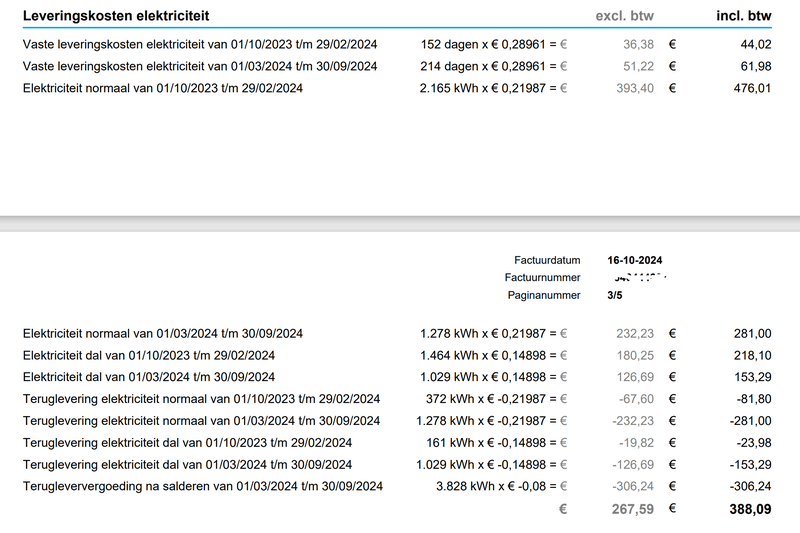The height and width of the screenshot is (533, 800).
Task: Click calculation '1.029 kWh x € 0,14898'
Action: (483, 377)
